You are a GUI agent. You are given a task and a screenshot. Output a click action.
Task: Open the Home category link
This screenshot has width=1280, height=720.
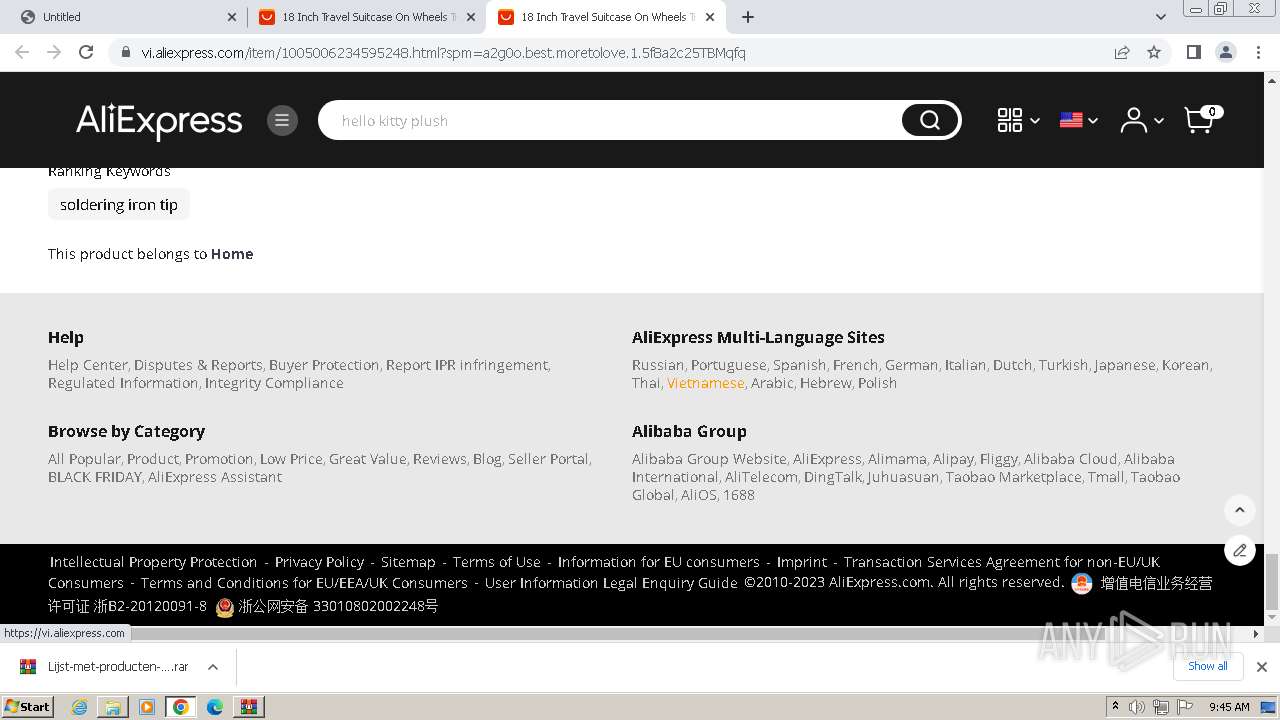(232, 254)
